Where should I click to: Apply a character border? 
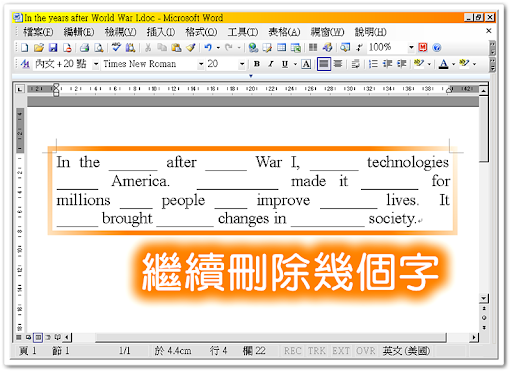306,64
